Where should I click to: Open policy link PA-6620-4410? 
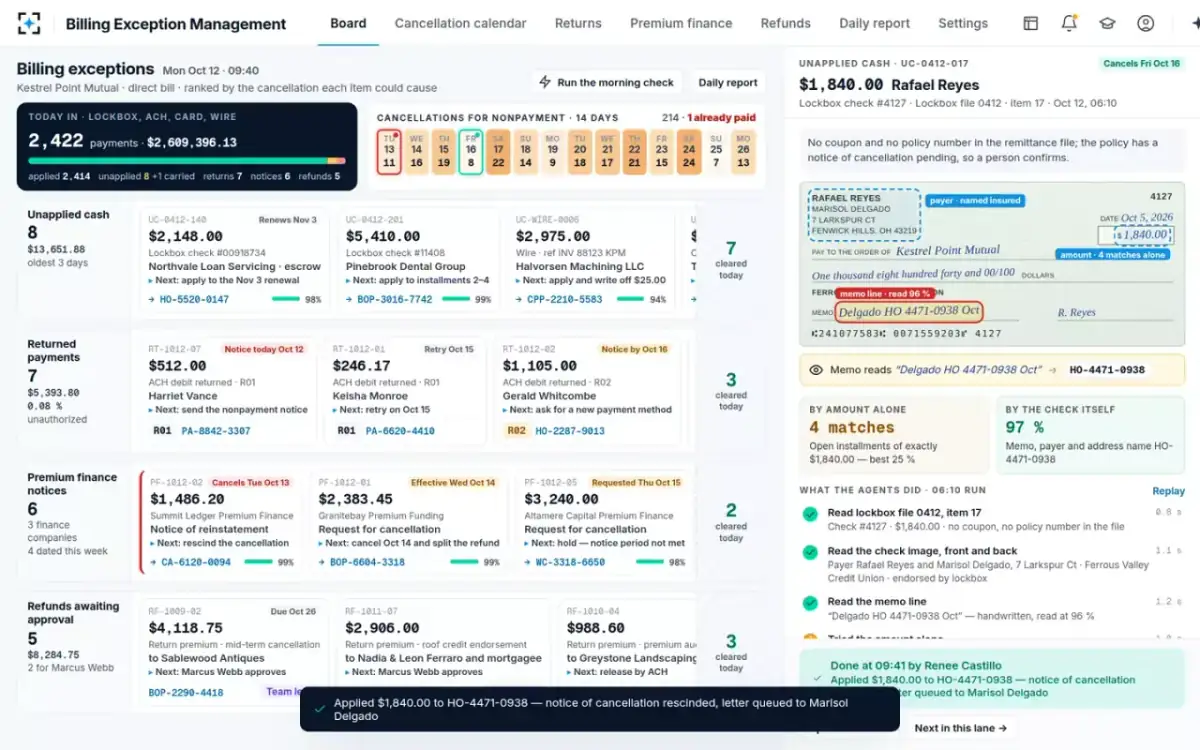point(400,431)
